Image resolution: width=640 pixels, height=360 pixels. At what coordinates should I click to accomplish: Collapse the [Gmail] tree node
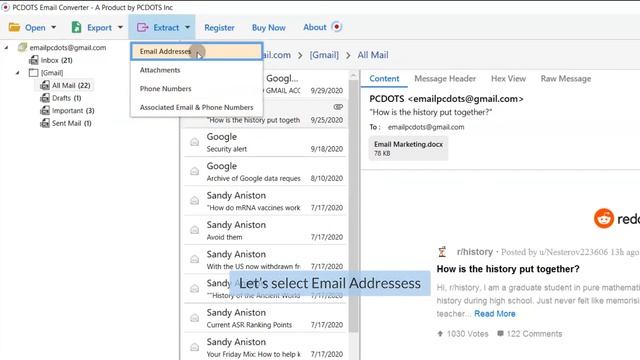coord(18,73)
